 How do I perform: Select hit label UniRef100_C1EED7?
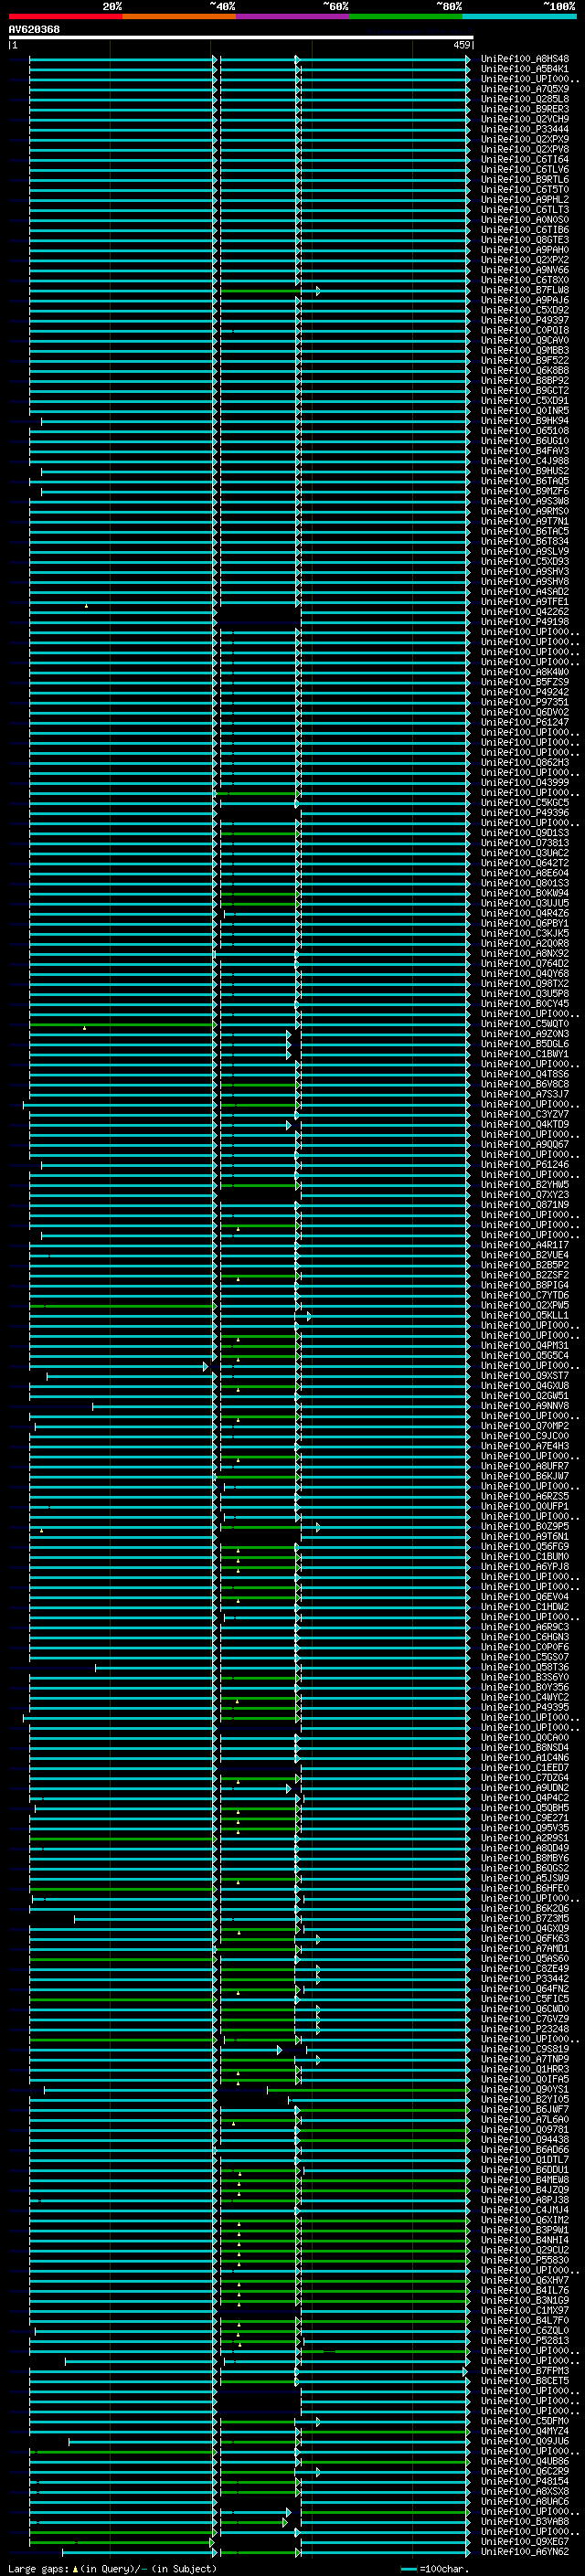525,1768
